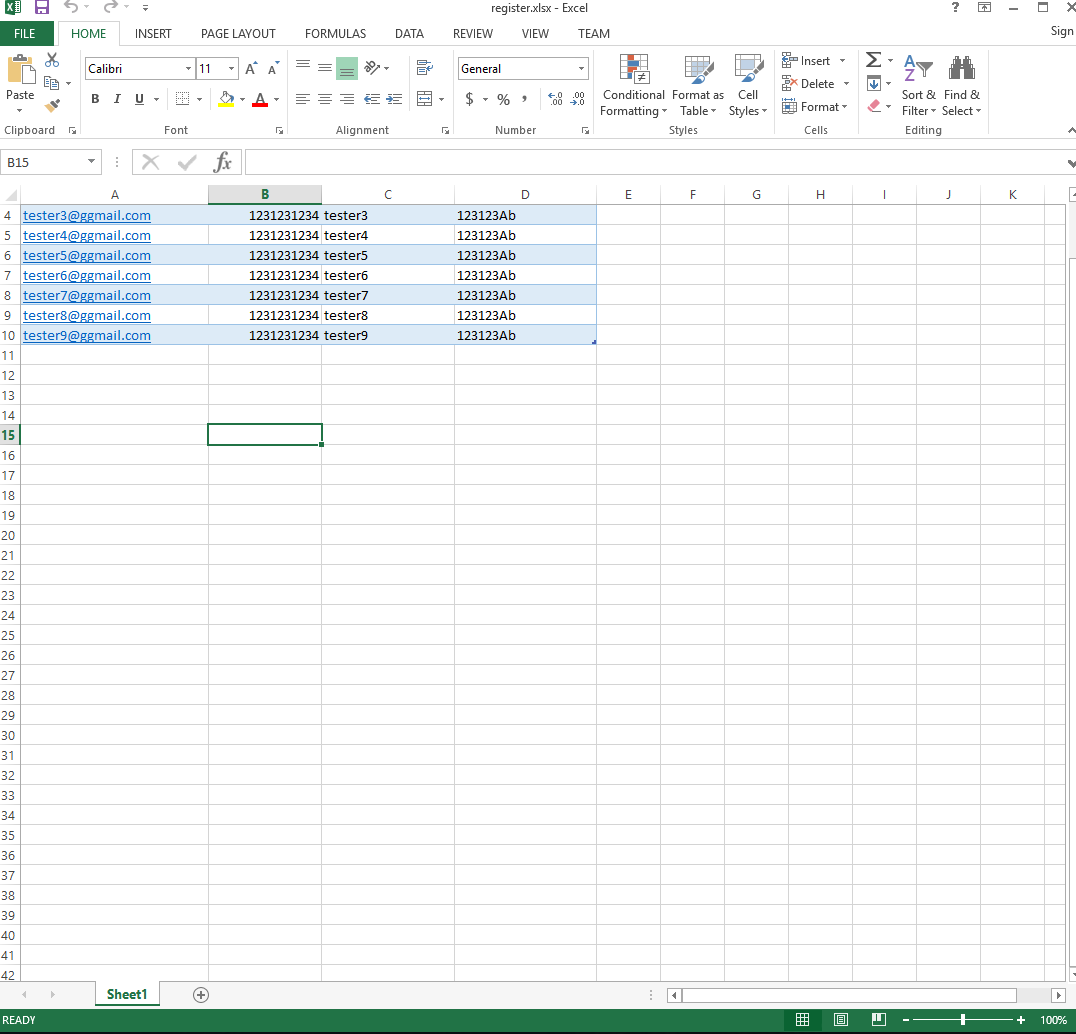Apply Percent Style number format
Image resolution: width=1076 pixels, height=1034 pixels.
coord(503,99)
